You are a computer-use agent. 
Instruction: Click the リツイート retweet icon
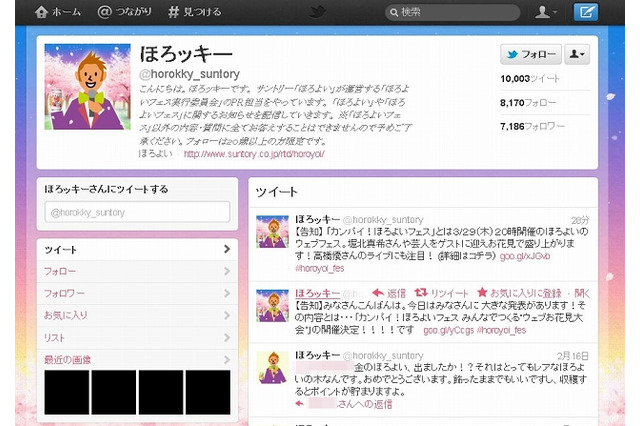click(x=421, y=293)
